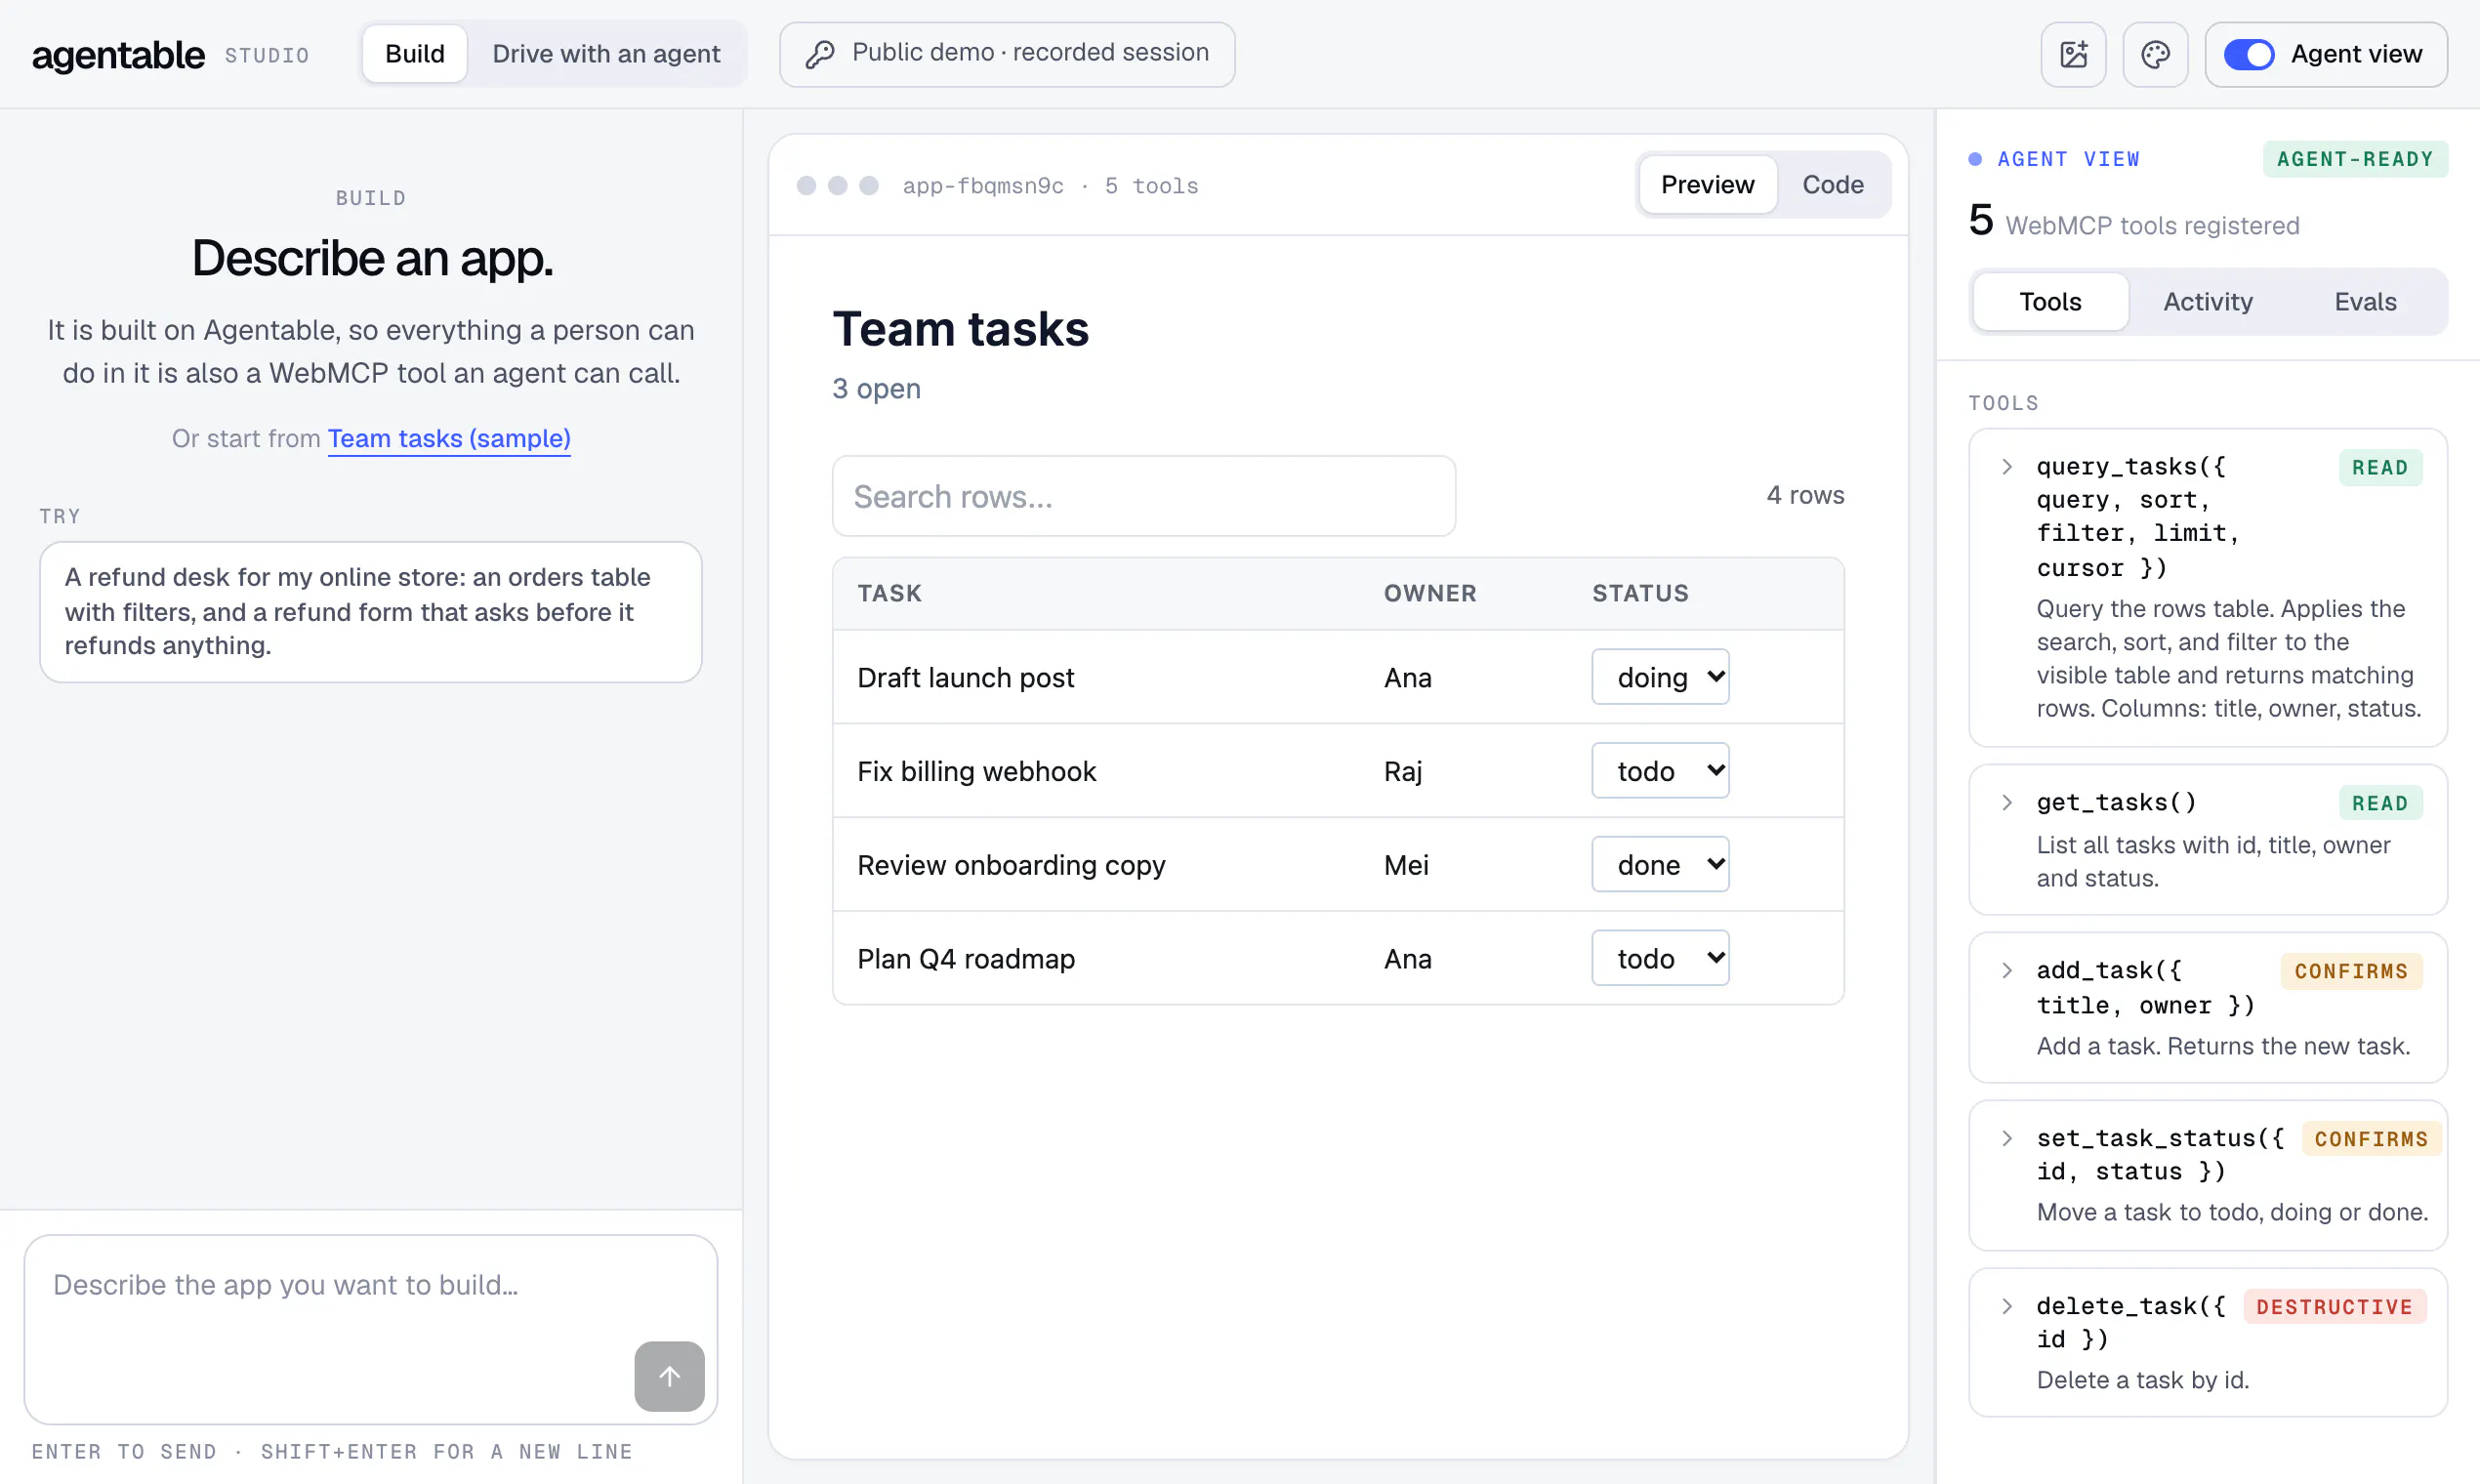
Task: Expand the query_tasks tool chevron
Action: pyautogui.click(x=2007, y=467)
